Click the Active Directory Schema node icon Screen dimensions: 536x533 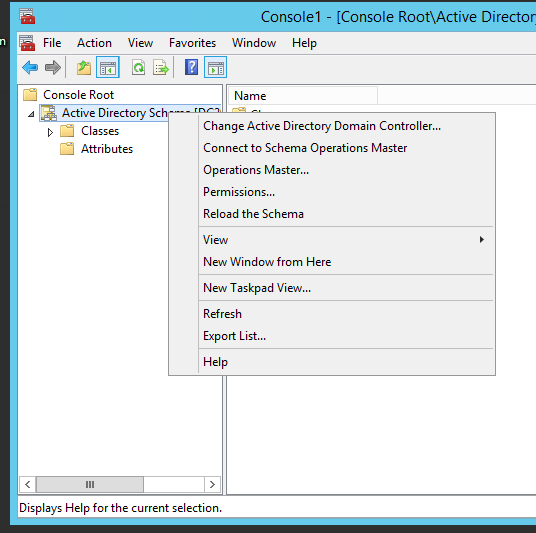tap(49, 113)
